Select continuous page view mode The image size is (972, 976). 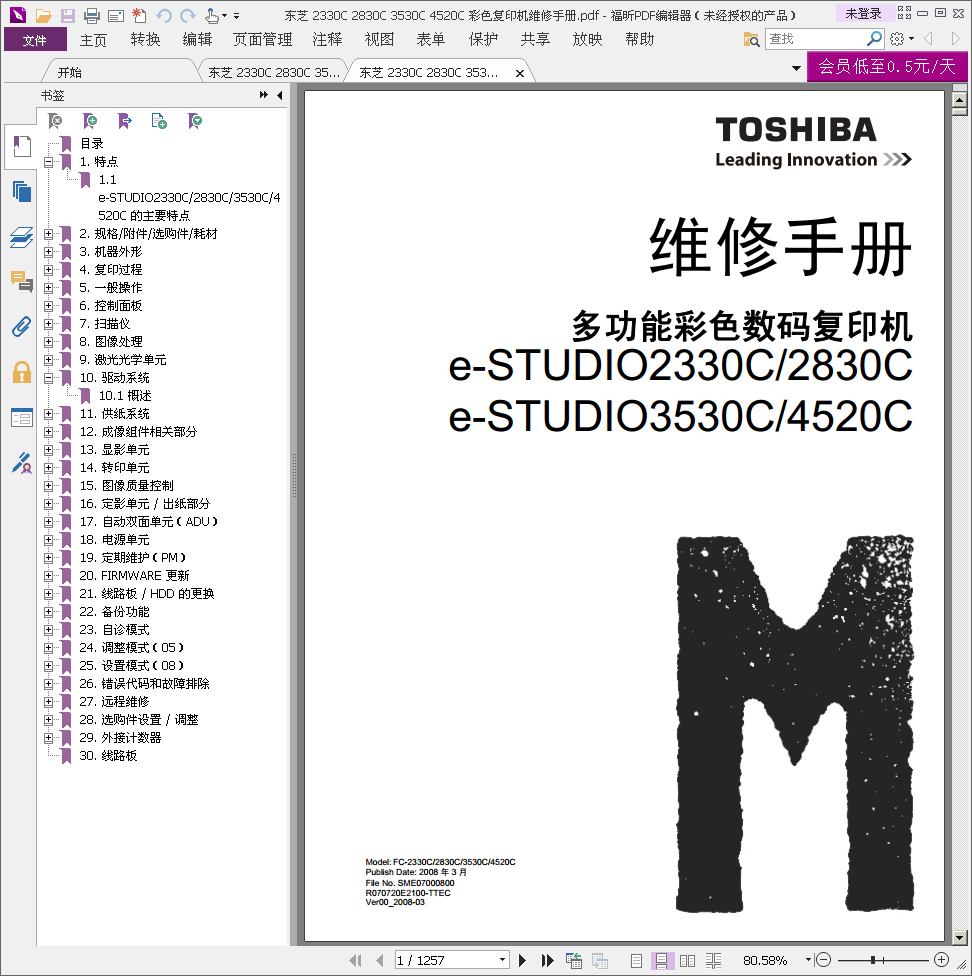click(x=661, y=960)
